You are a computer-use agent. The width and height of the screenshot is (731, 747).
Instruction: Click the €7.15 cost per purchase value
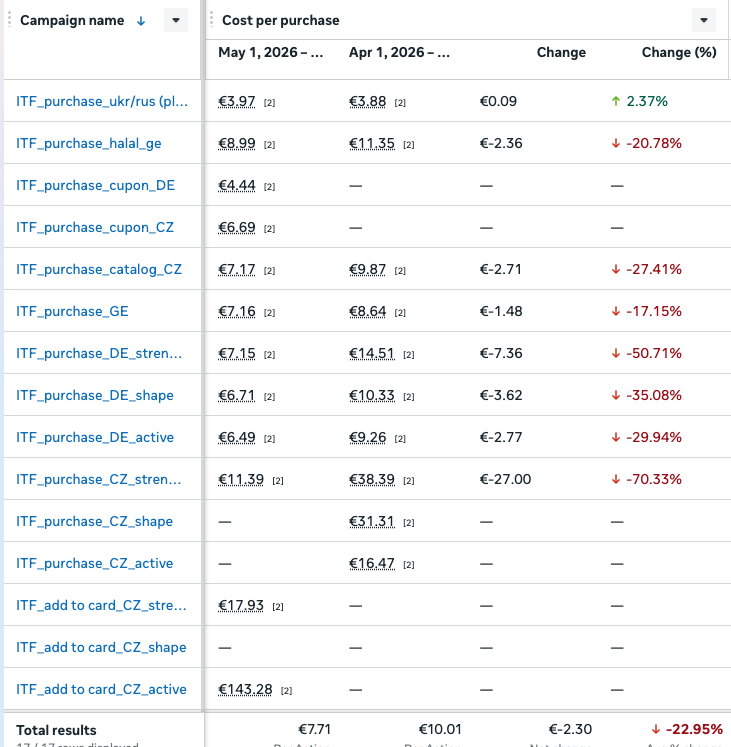tap(237, 353)
